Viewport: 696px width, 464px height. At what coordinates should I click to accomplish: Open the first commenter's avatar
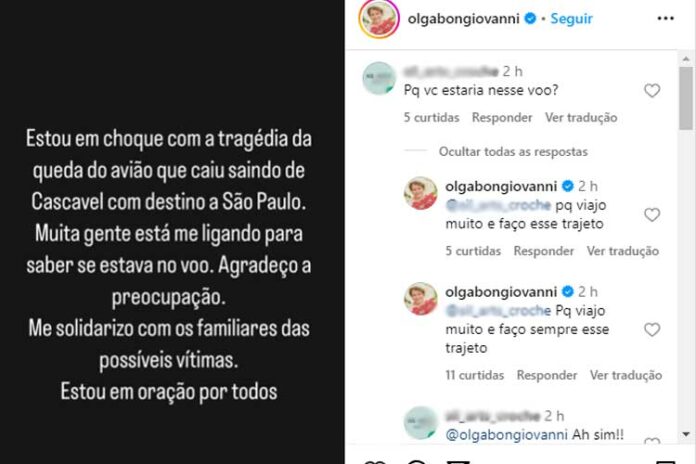pos(379,78)
